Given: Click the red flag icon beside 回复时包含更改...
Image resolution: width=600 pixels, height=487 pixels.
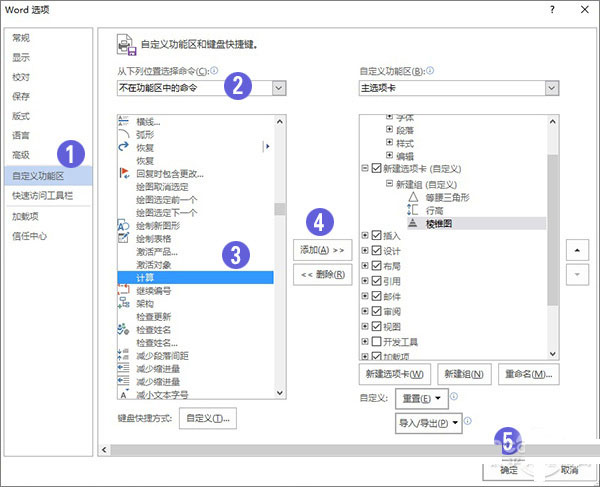Looking at the screenshot, I should point(124,173).
